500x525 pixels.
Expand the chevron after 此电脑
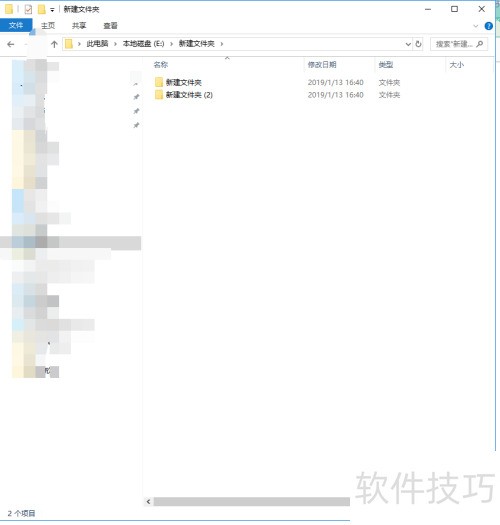115,44
